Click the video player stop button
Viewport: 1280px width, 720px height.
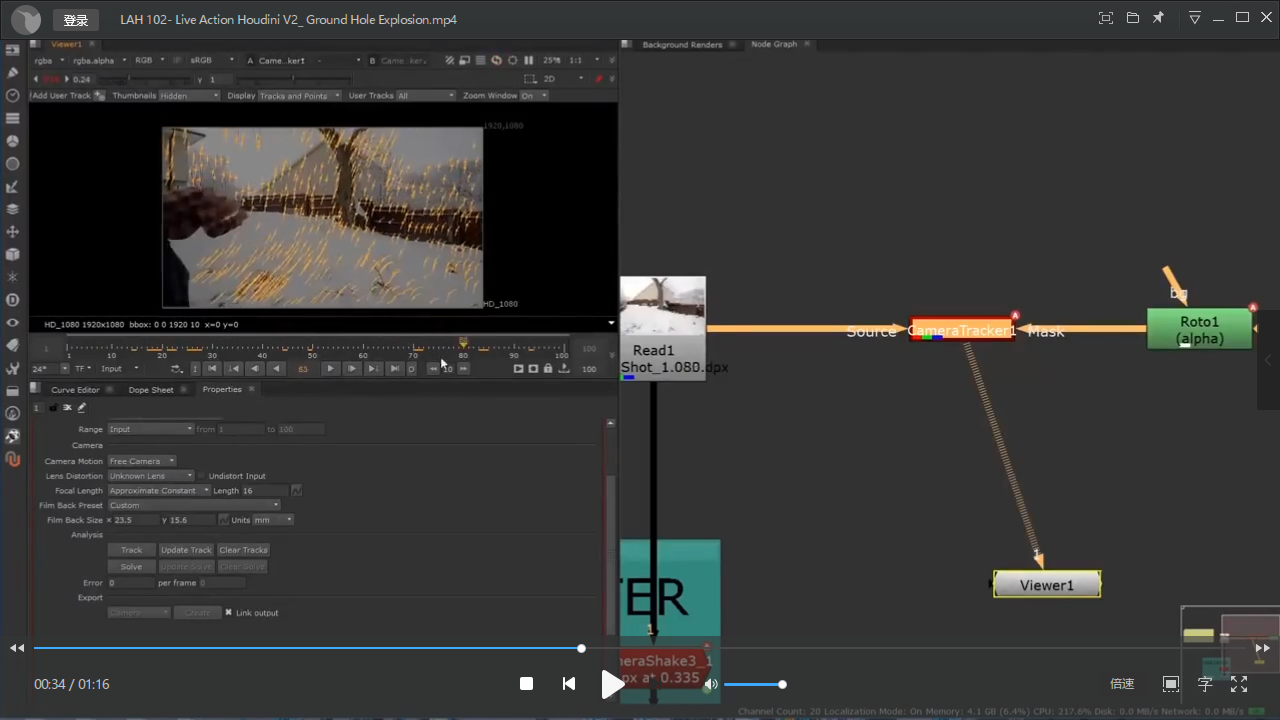pyautogui.click(x=526, y=684)
